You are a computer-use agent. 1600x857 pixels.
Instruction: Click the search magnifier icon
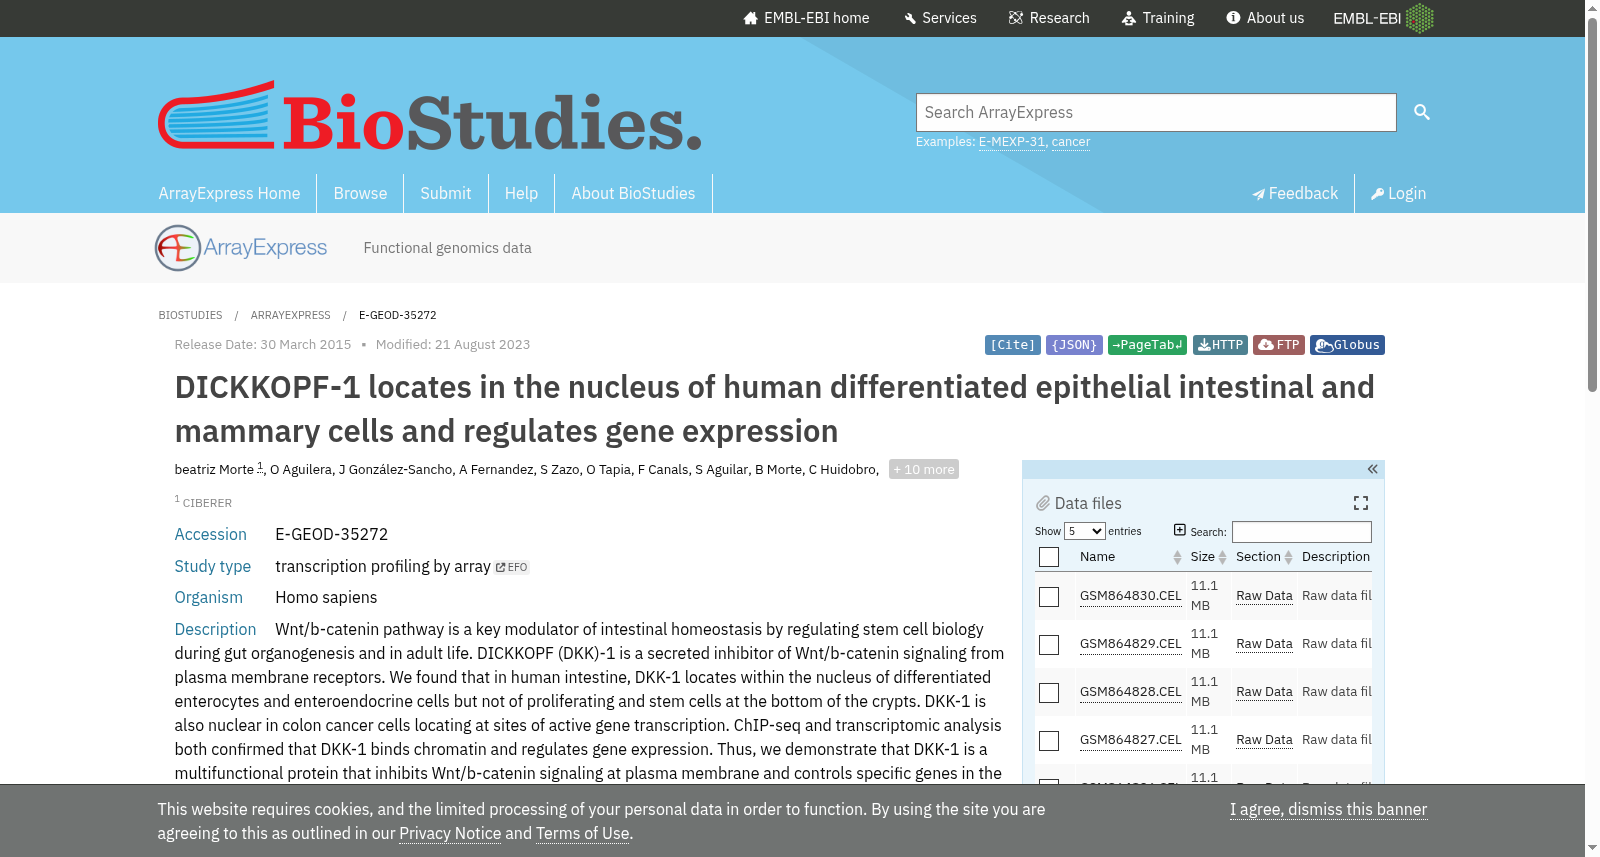[x=1421, y=112]
